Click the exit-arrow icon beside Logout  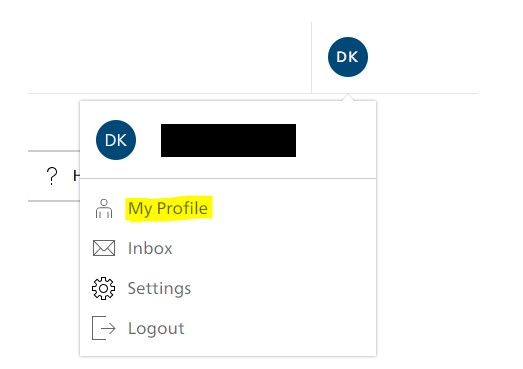pyautogui.click(x=104, y=328)
